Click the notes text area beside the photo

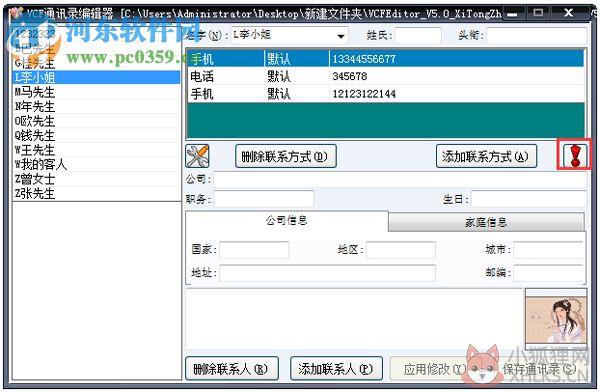coord(355,319)
